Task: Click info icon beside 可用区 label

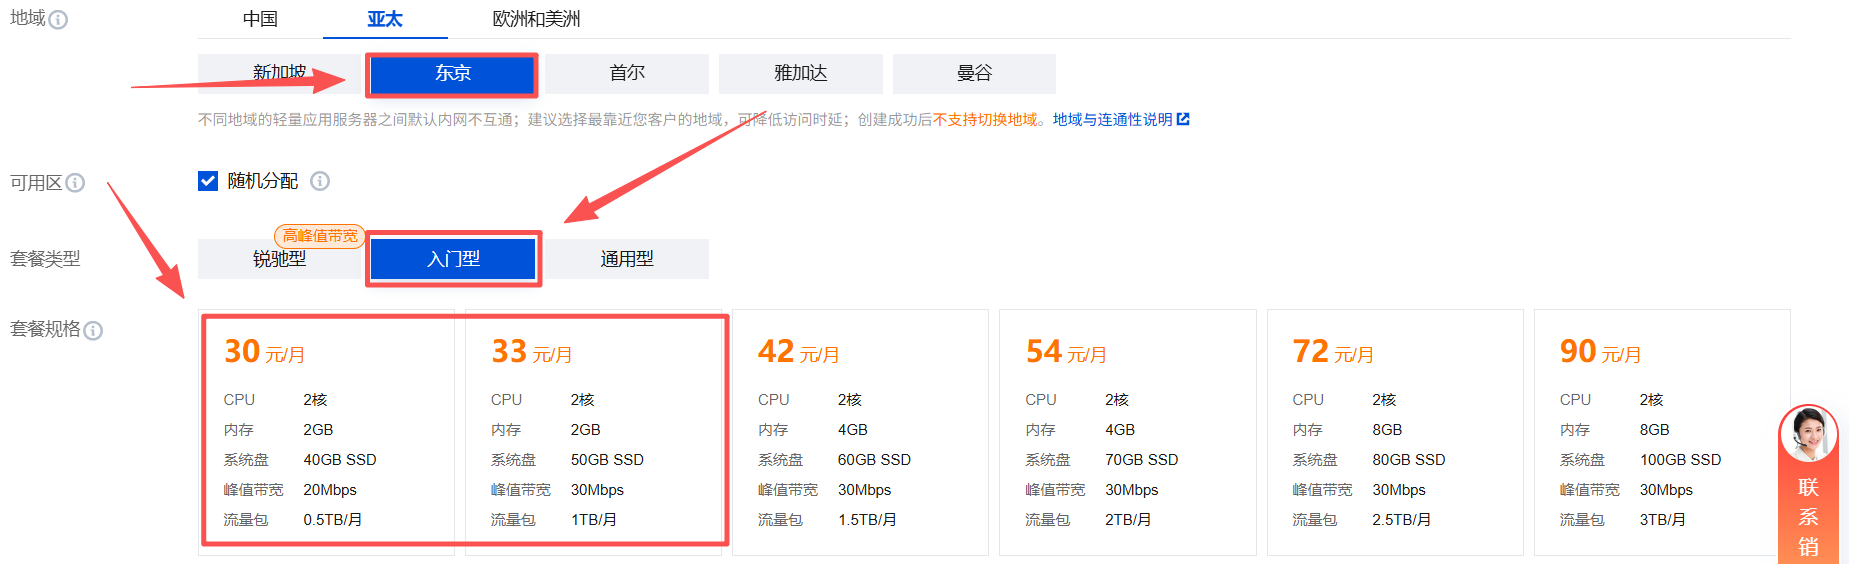Action: (x=75, y=183)
